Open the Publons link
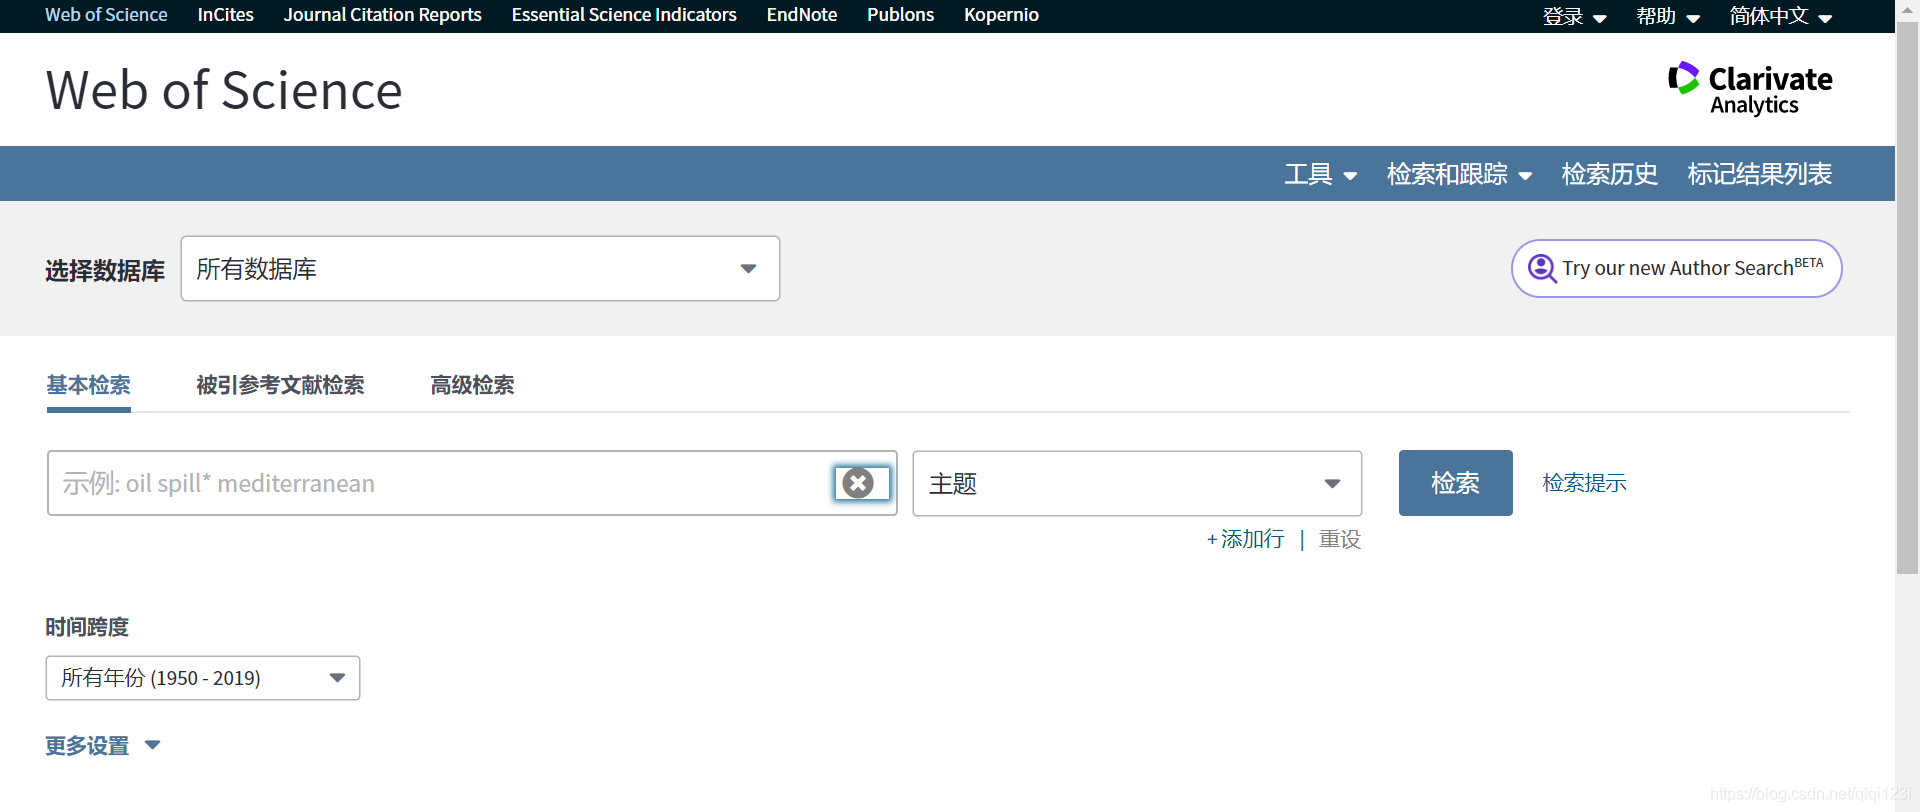Screen dimensions: 1920x812 [x=900, y=15]
